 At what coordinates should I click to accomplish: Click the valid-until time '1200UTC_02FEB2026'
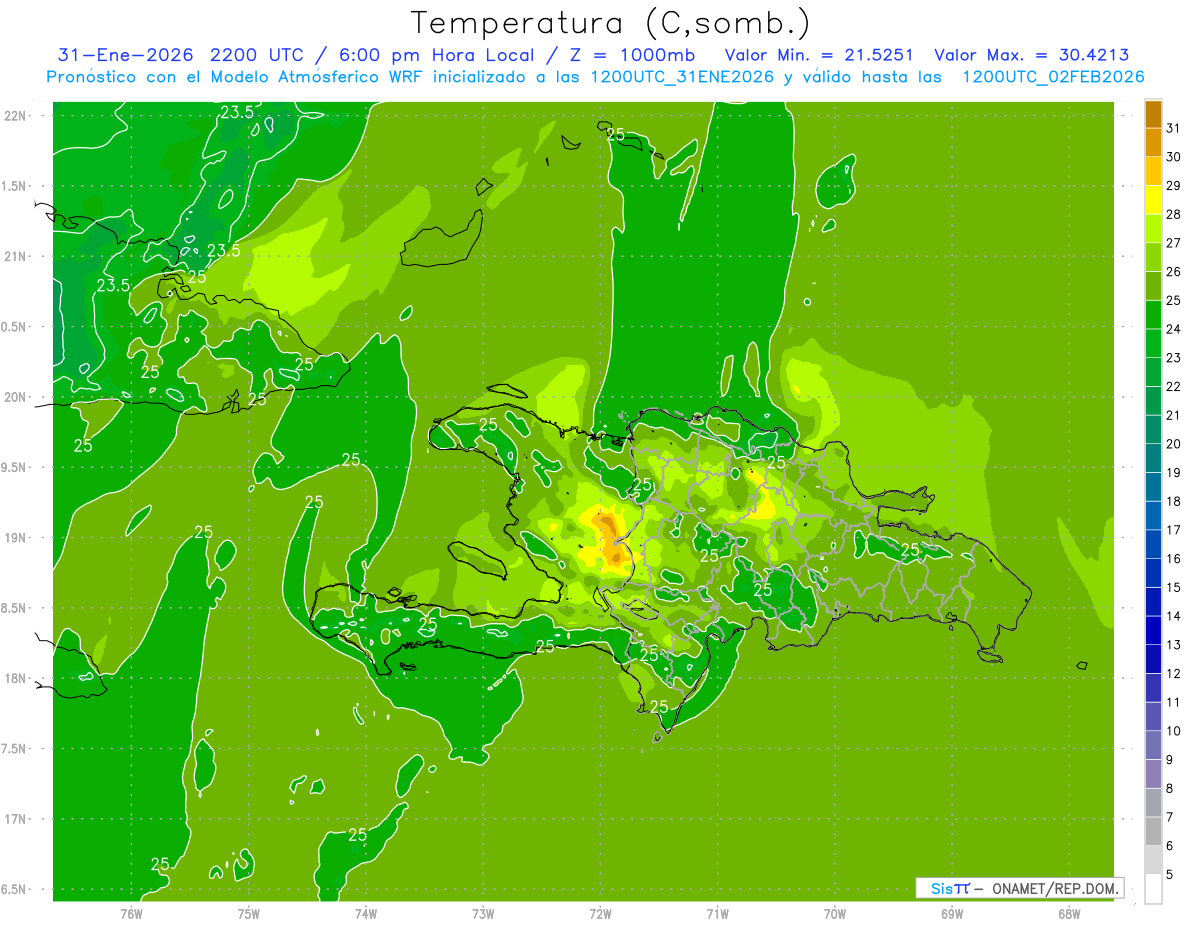[1053, 77]
